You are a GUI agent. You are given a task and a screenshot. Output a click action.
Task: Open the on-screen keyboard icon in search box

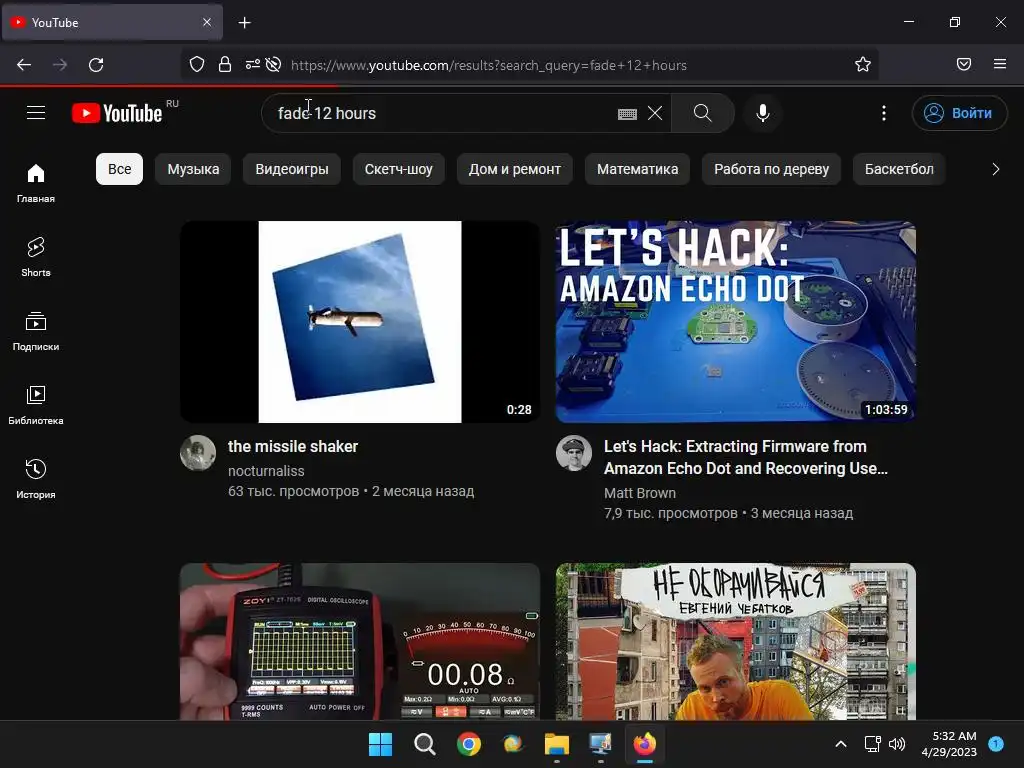pos(627,114)
